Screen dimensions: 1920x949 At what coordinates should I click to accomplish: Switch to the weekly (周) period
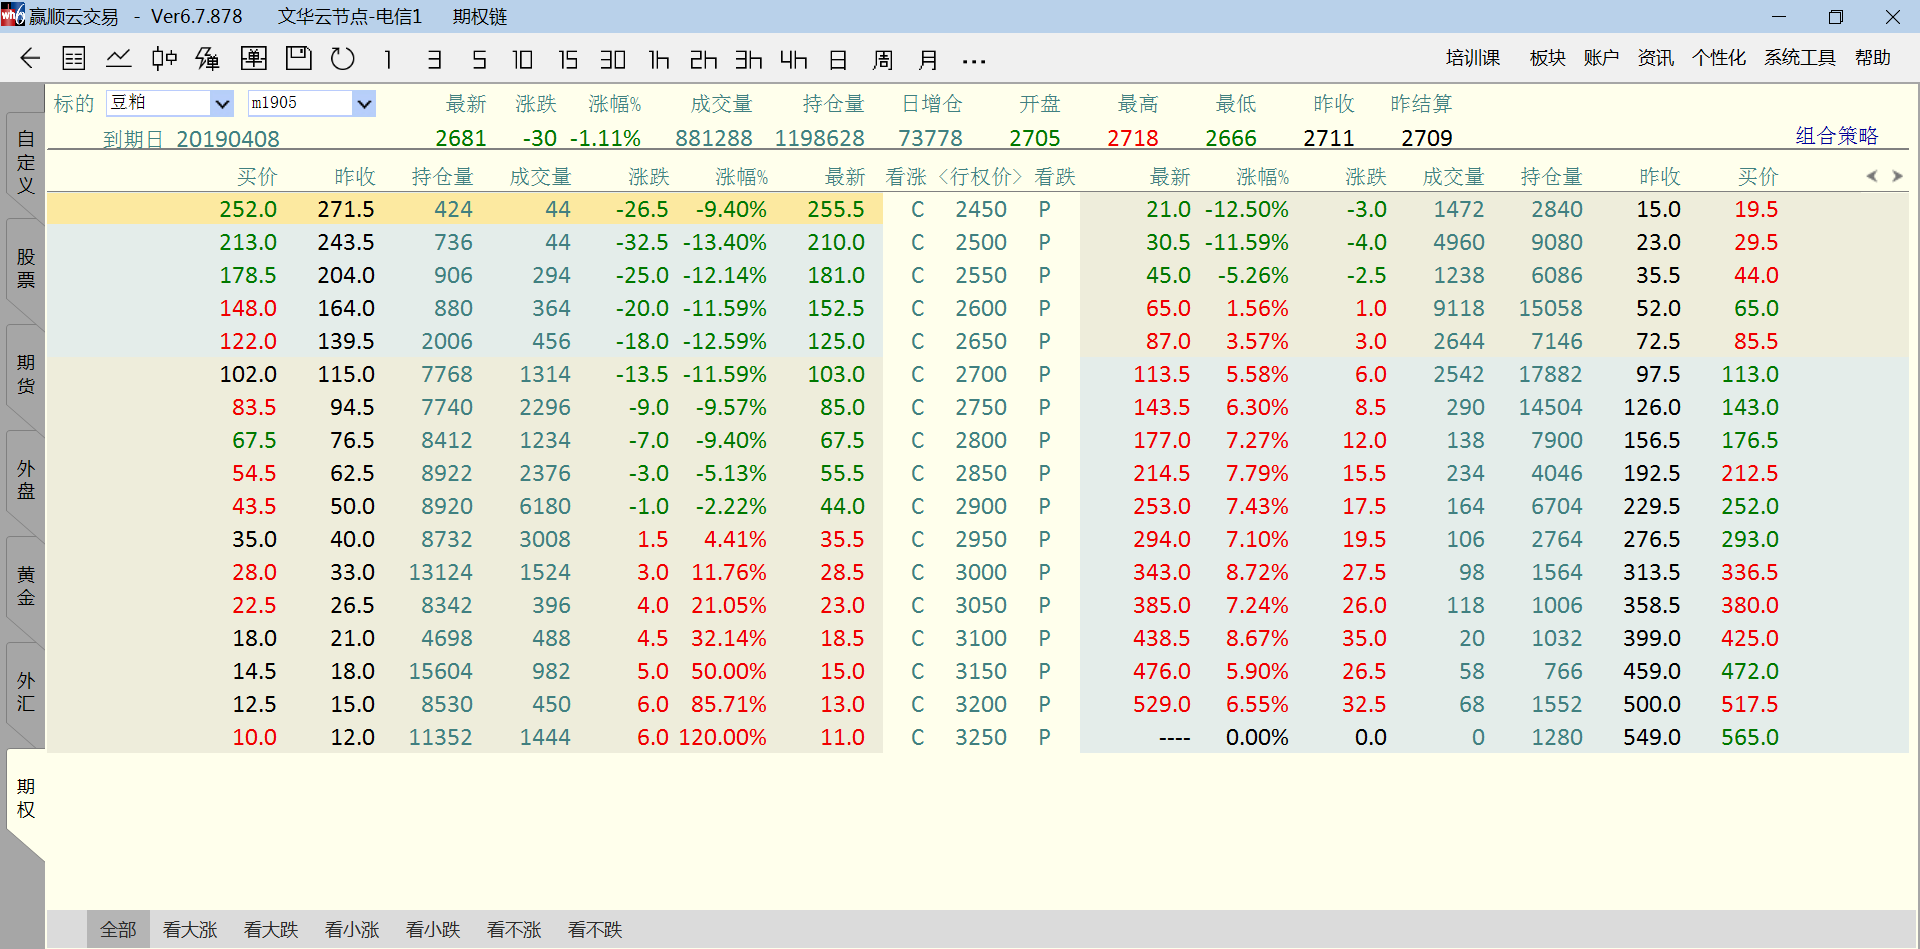tap(883, 60)
